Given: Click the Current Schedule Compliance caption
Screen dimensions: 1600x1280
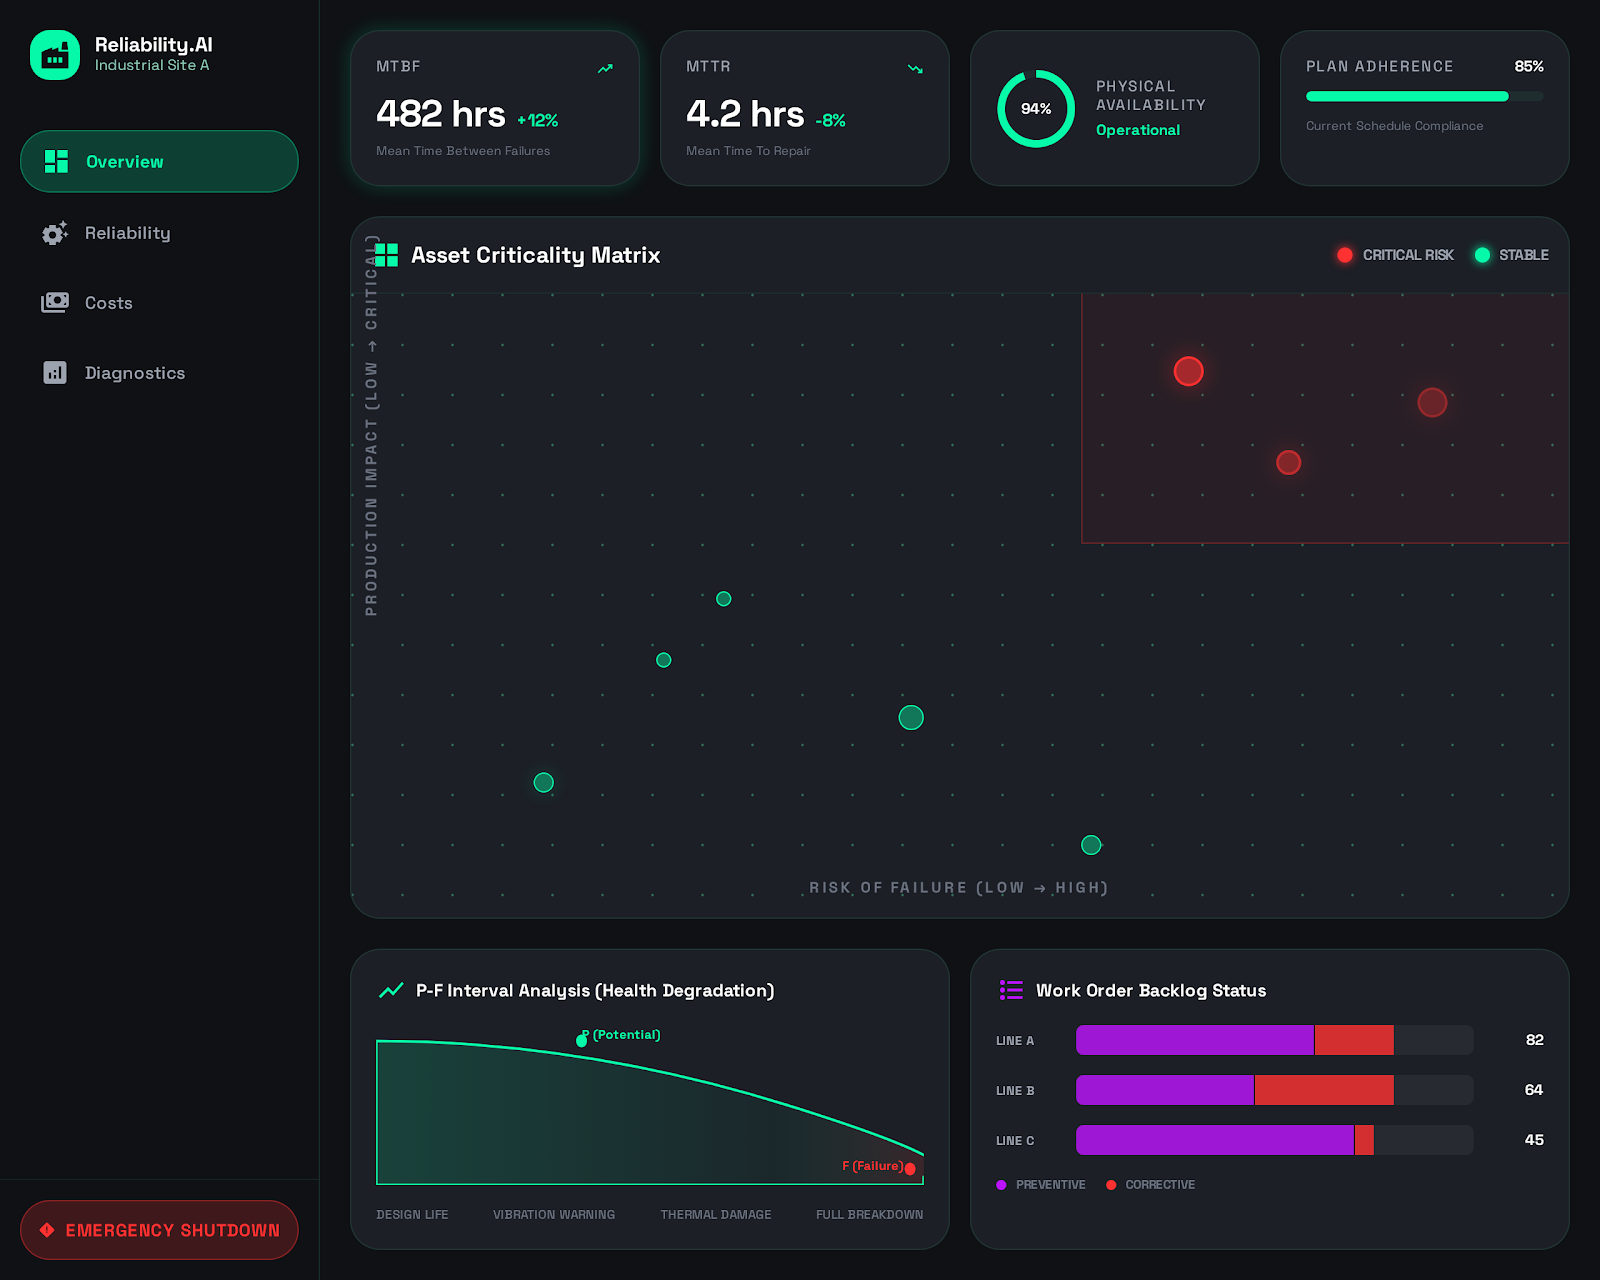Looking at the screenshot, I should (x=1395, y=126).
